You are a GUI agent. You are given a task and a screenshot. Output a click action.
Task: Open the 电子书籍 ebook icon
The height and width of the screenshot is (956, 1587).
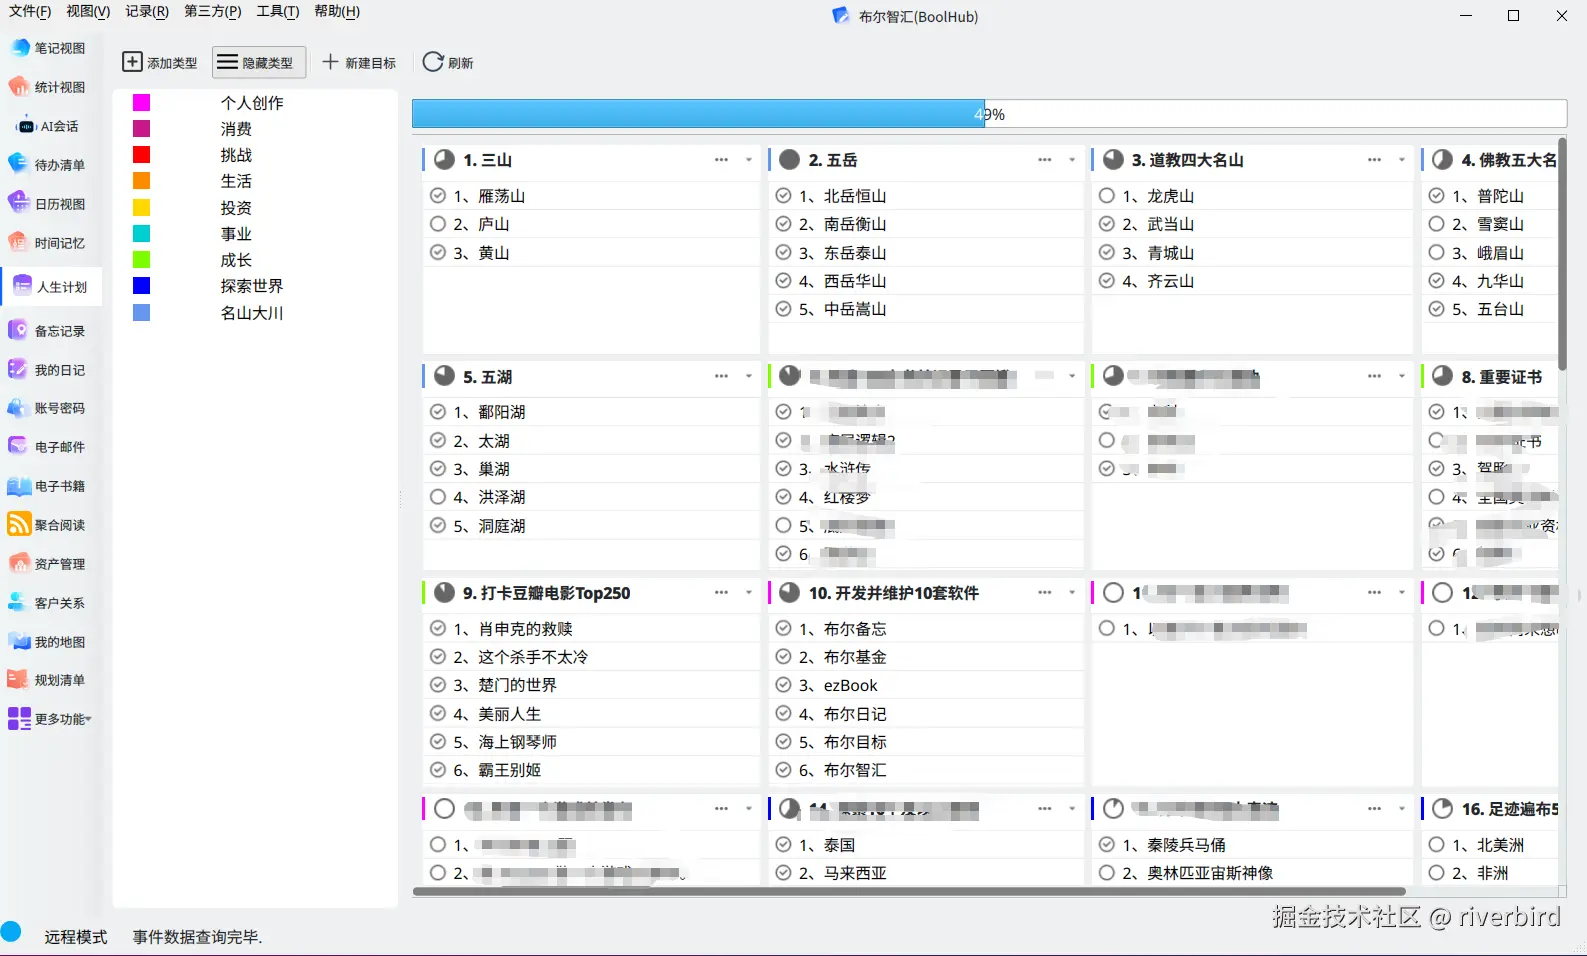(x=20, y=486)
